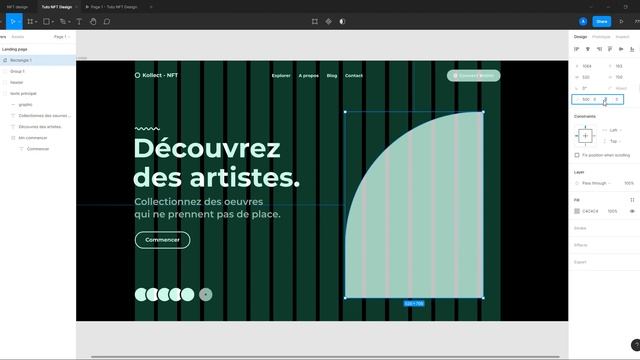Click the Present play icon
The height and width of the screenshot is (360, 640).
pyautogui.click(x=621, y=21)
